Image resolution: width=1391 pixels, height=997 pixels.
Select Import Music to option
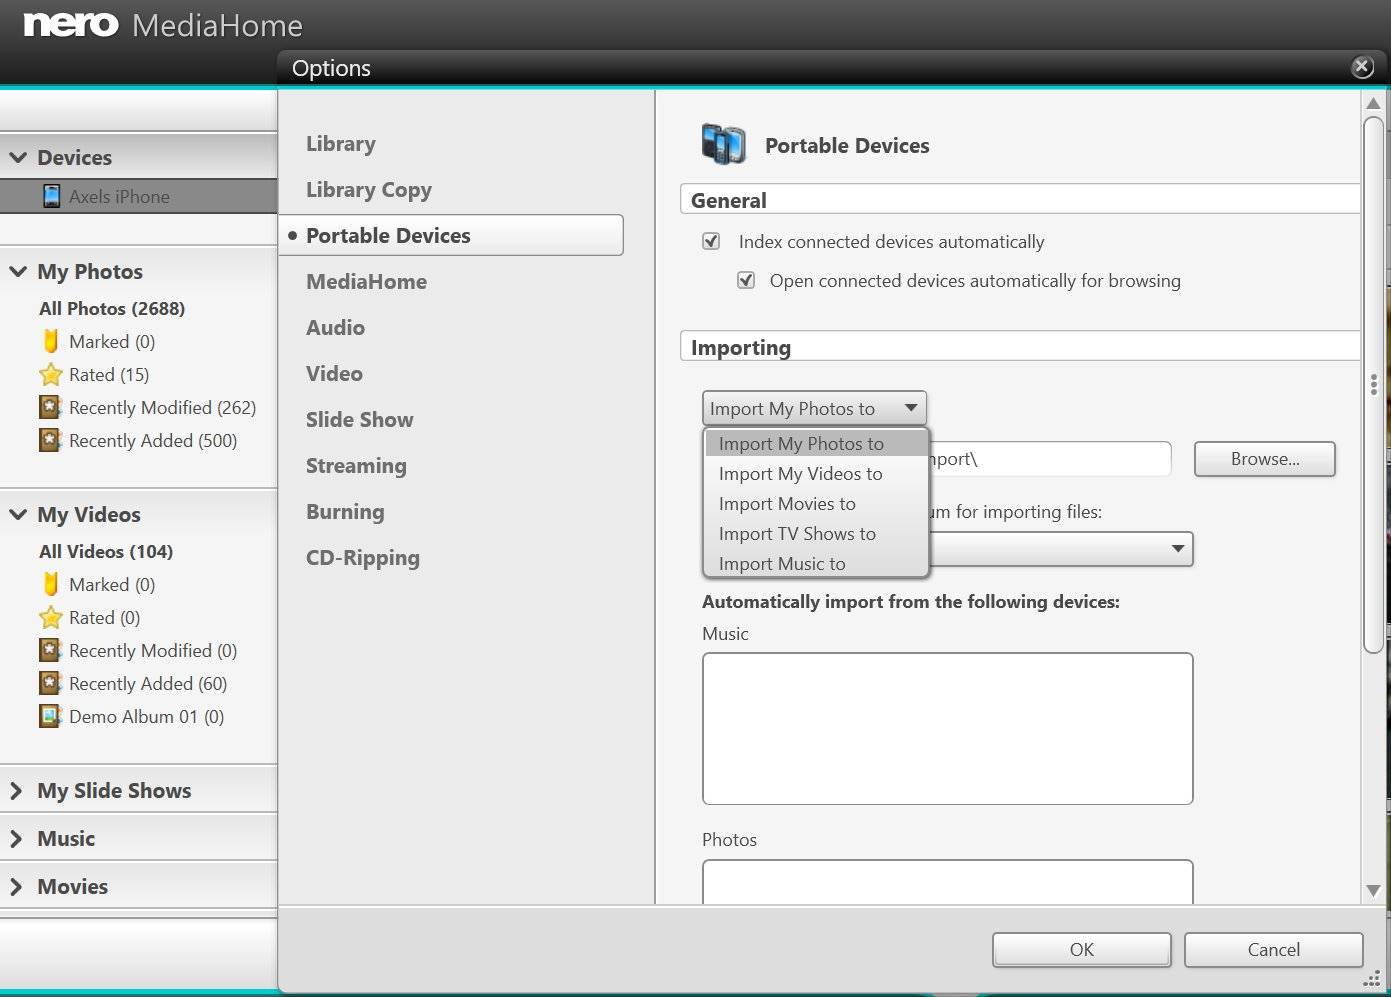[x=816, y=563]
